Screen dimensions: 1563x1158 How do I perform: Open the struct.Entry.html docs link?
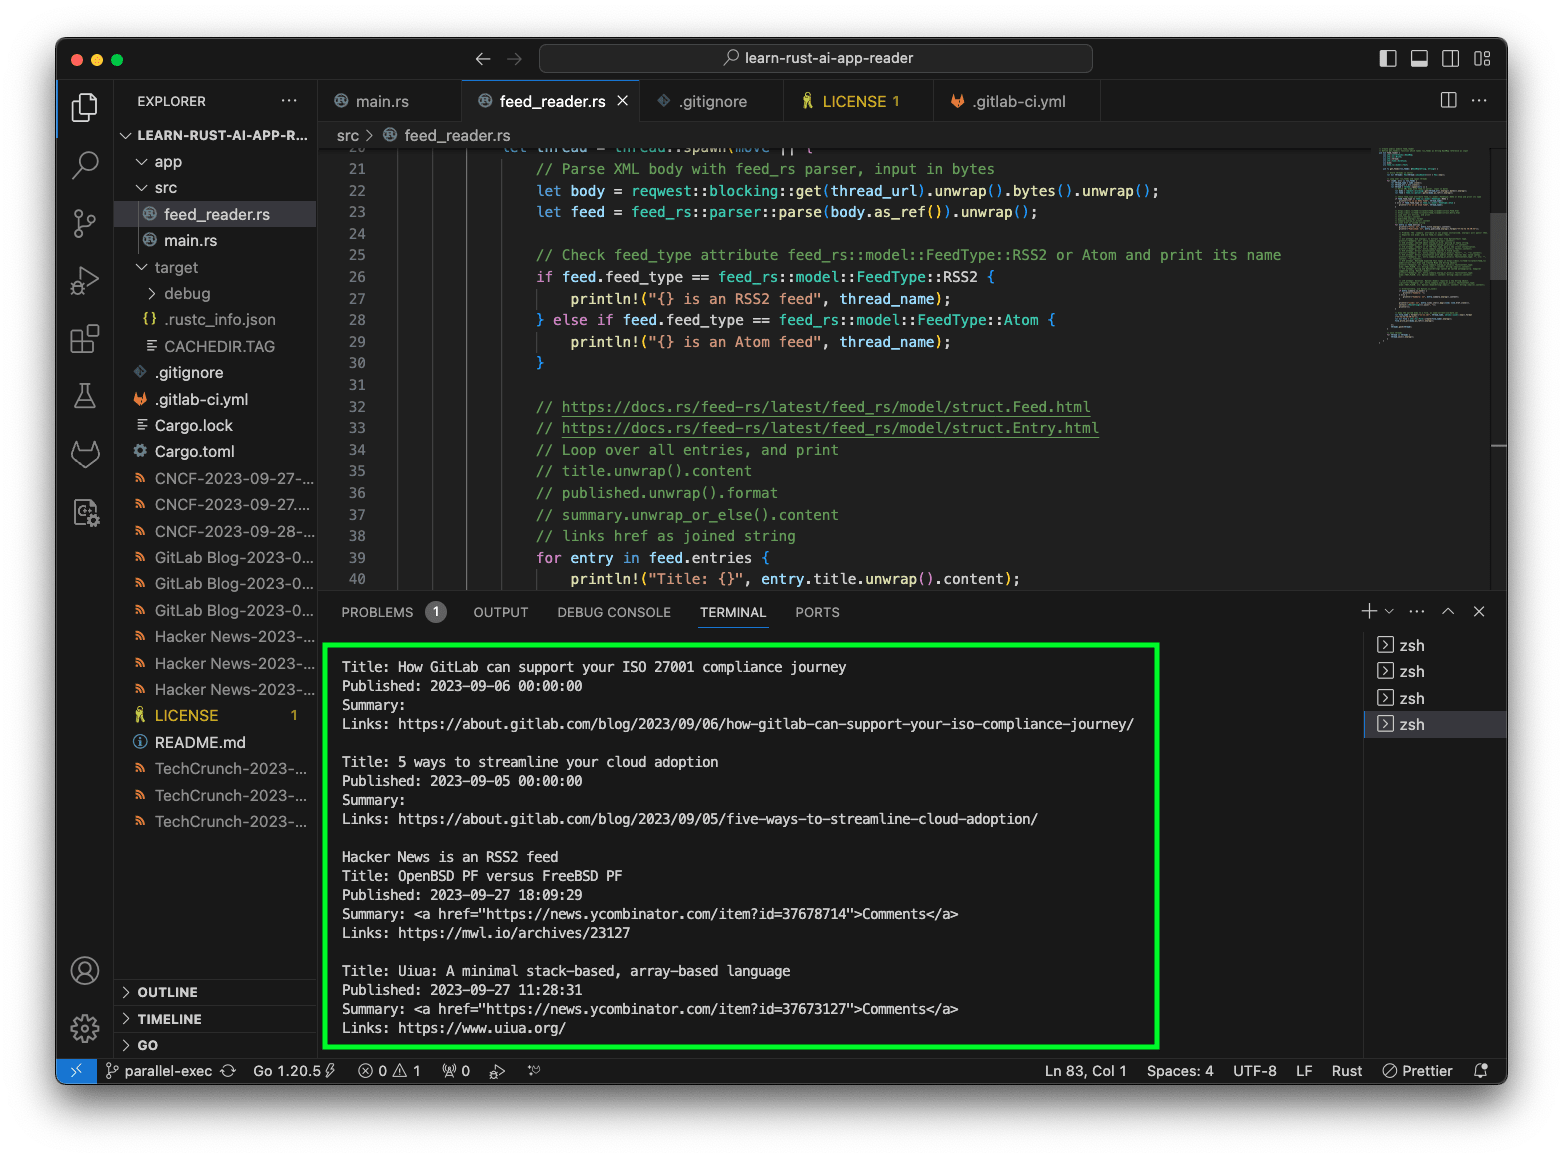[830, 428]
